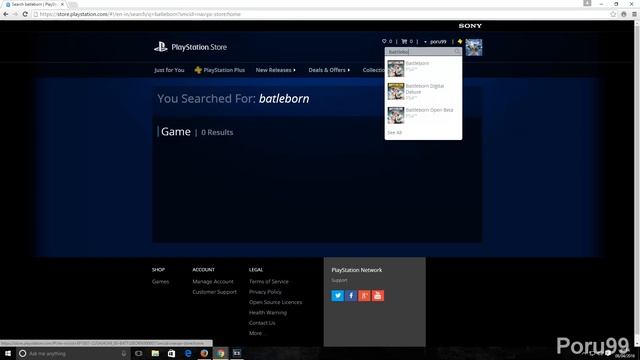Screen dimensions: 640x360
Task: Select the Battleborn Digital Deluxe suggestion
Action: point(423,92)
